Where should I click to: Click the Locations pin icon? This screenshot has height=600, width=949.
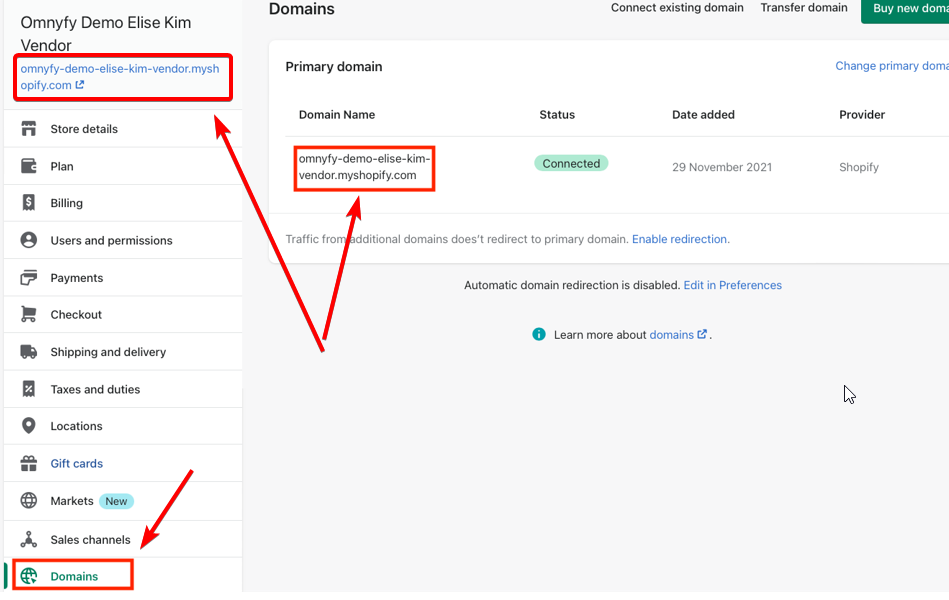click(x=28, y=426)
